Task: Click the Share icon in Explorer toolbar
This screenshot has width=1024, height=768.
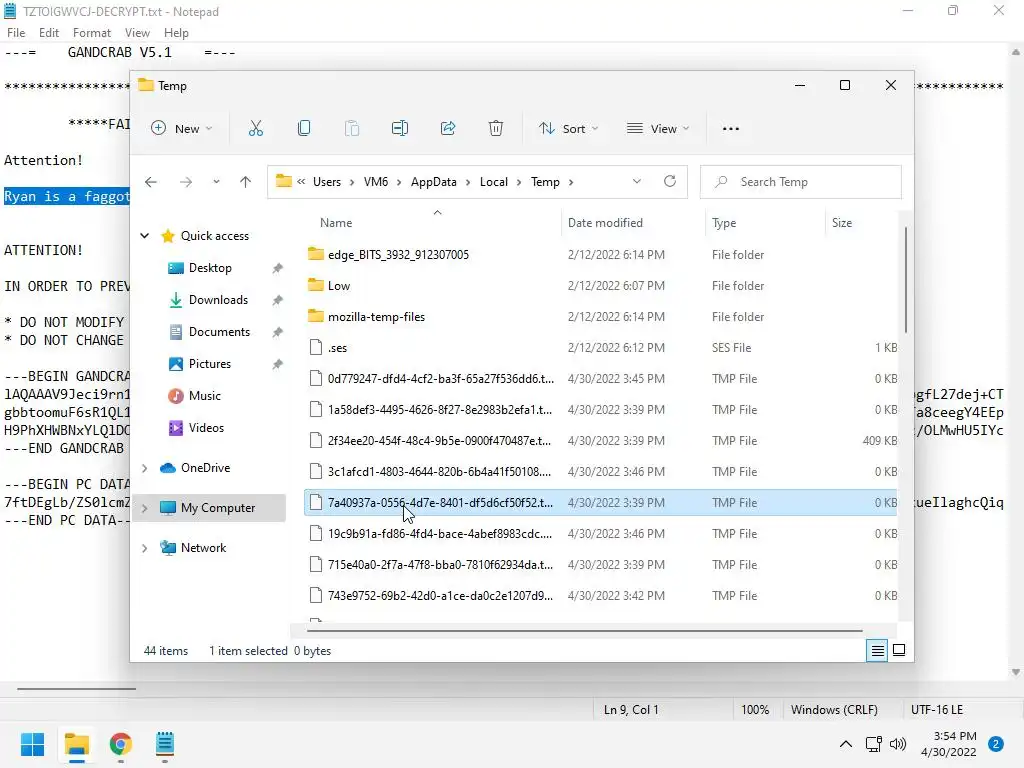Action: tap(448, 129)
